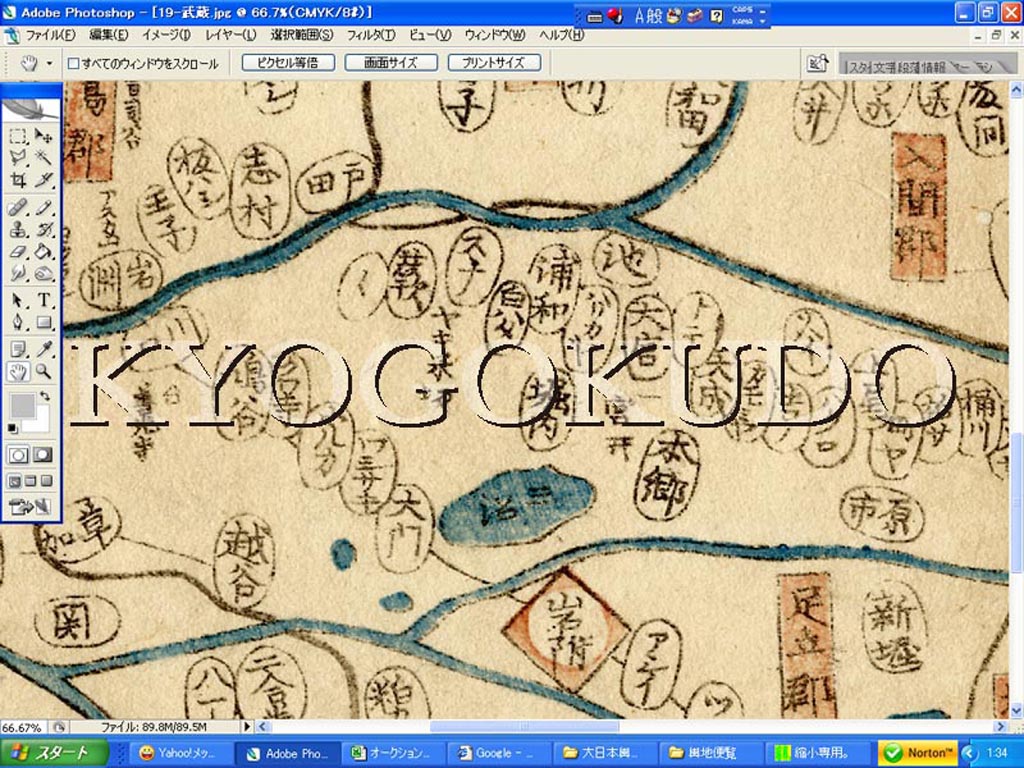Set Full Screen Mode without menu bar
Screen dimensions: 1024x768
(46, 482)
